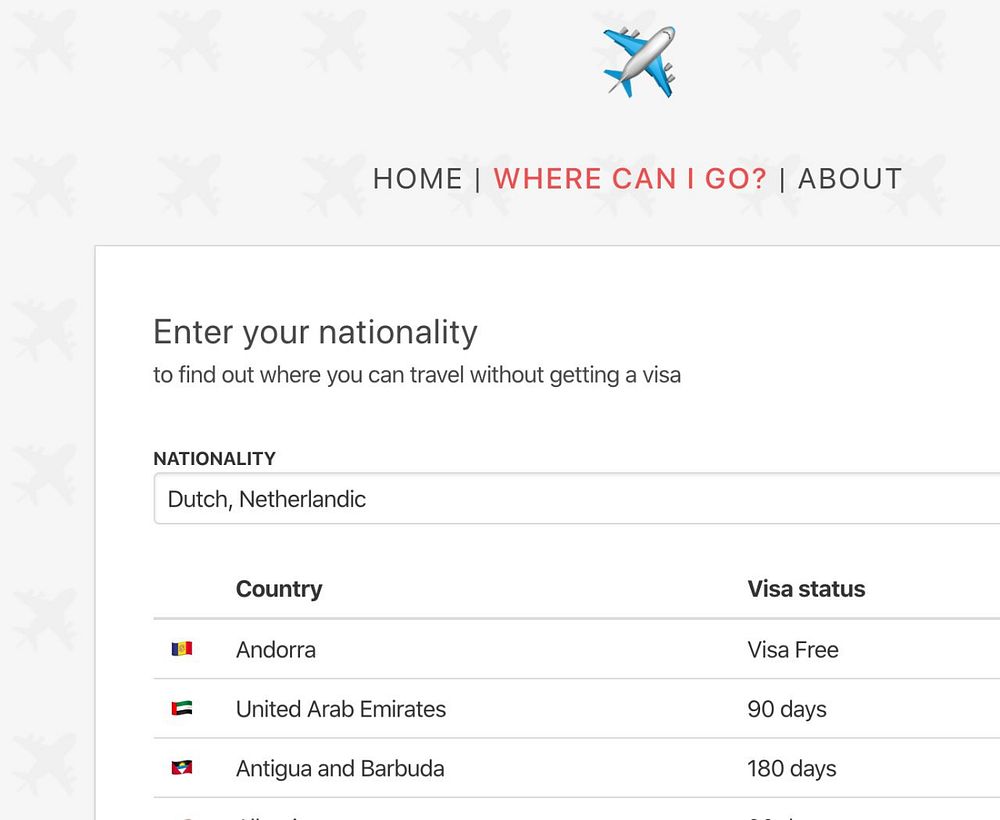Click the United Arab Emirates flag icon
The height and width of the screenshot is (820, 1000).
click(x=182, y=709)
